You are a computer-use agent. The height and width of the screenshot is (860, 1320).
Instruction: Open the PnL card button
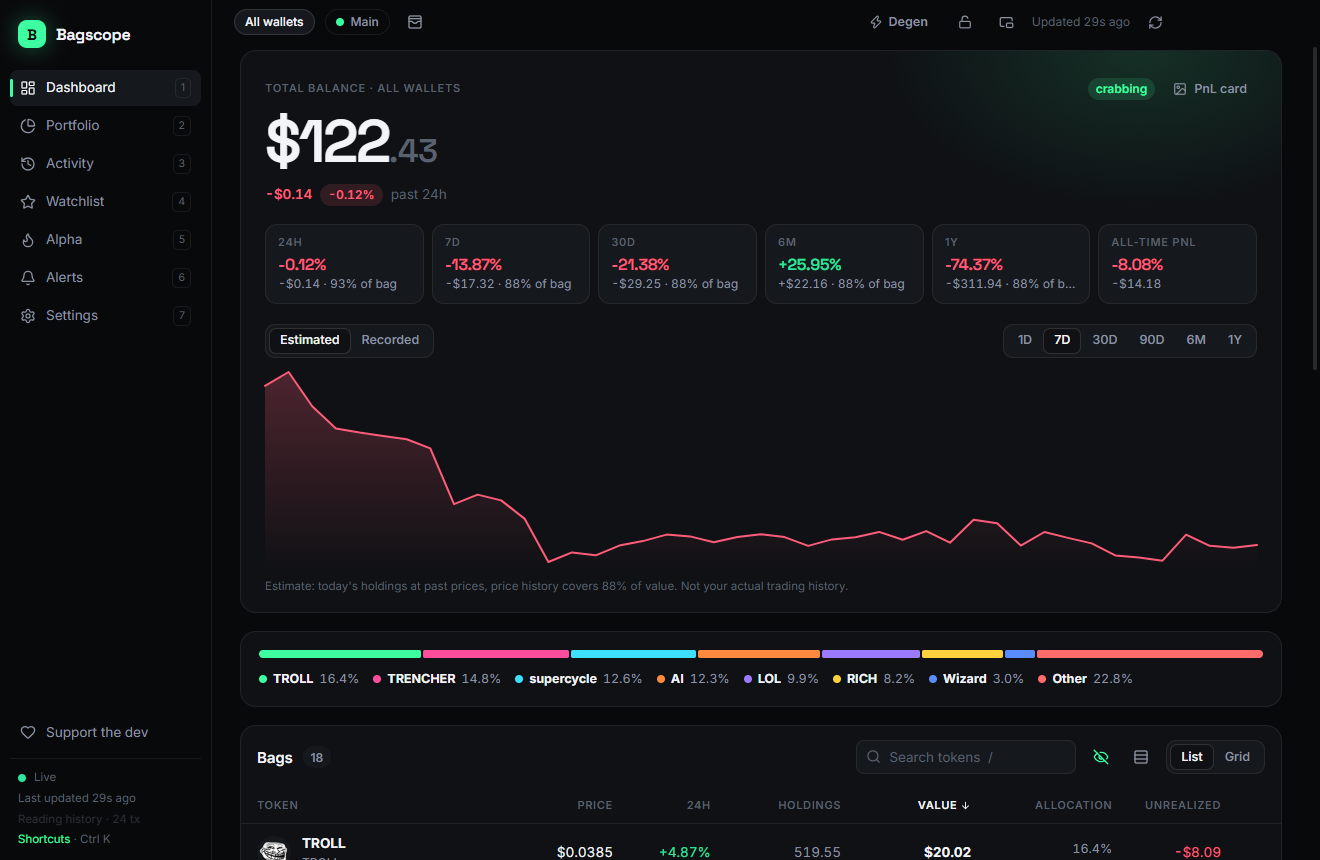tap(1210, 89)
